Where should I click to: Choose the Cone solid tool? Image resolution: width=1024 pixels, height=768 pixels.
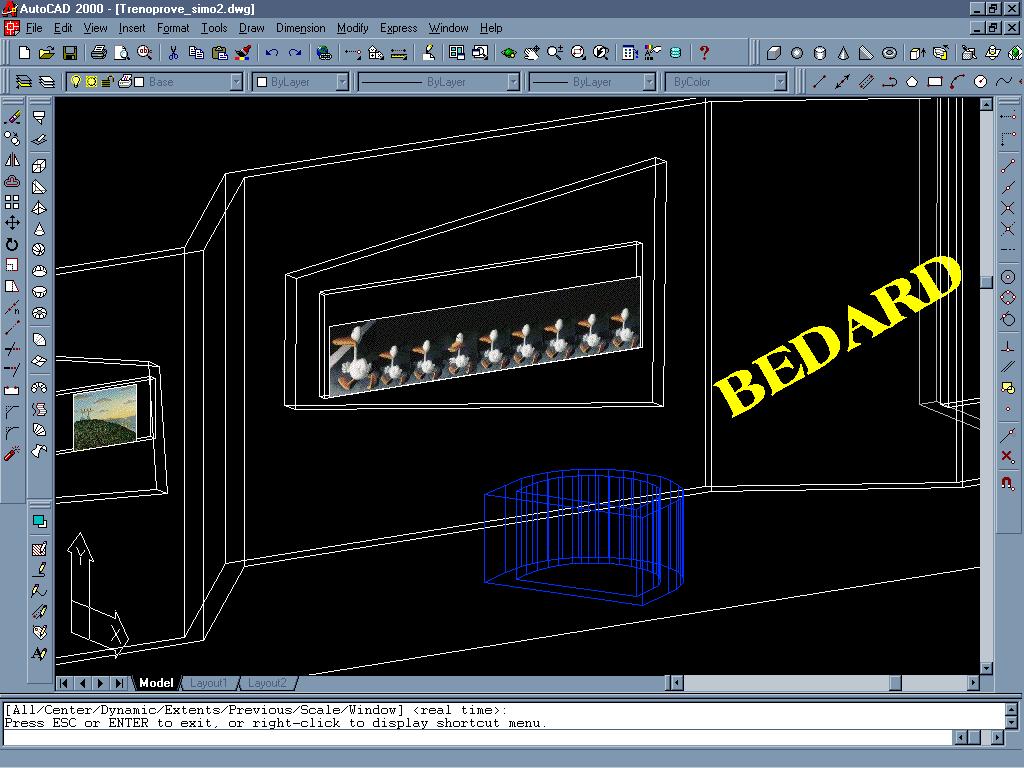(x=843, y=53)
